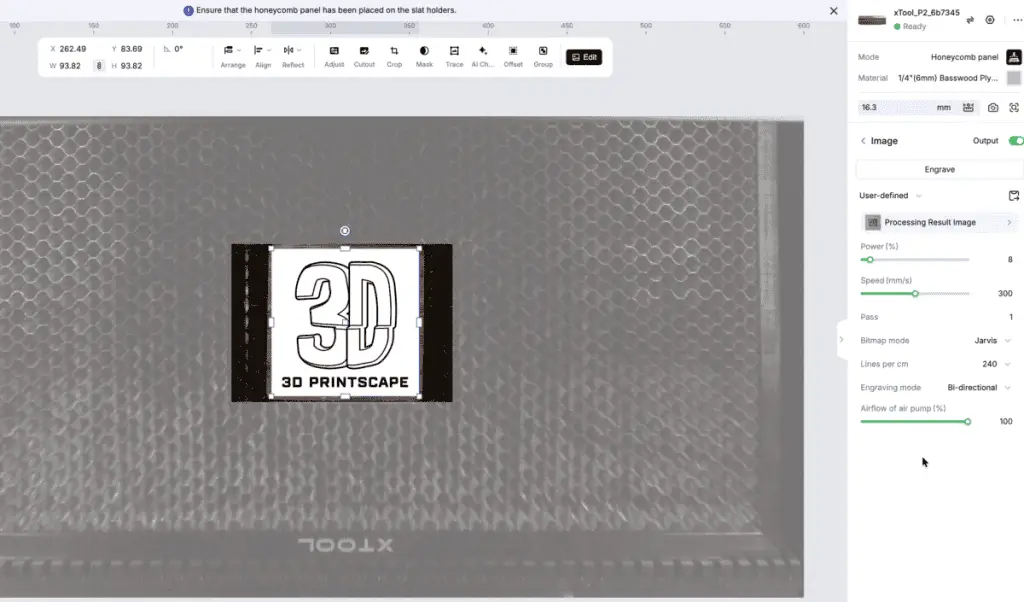Toggle the Output switch
Viewport: 1024px width, 602px height.
pos(1016,140)
